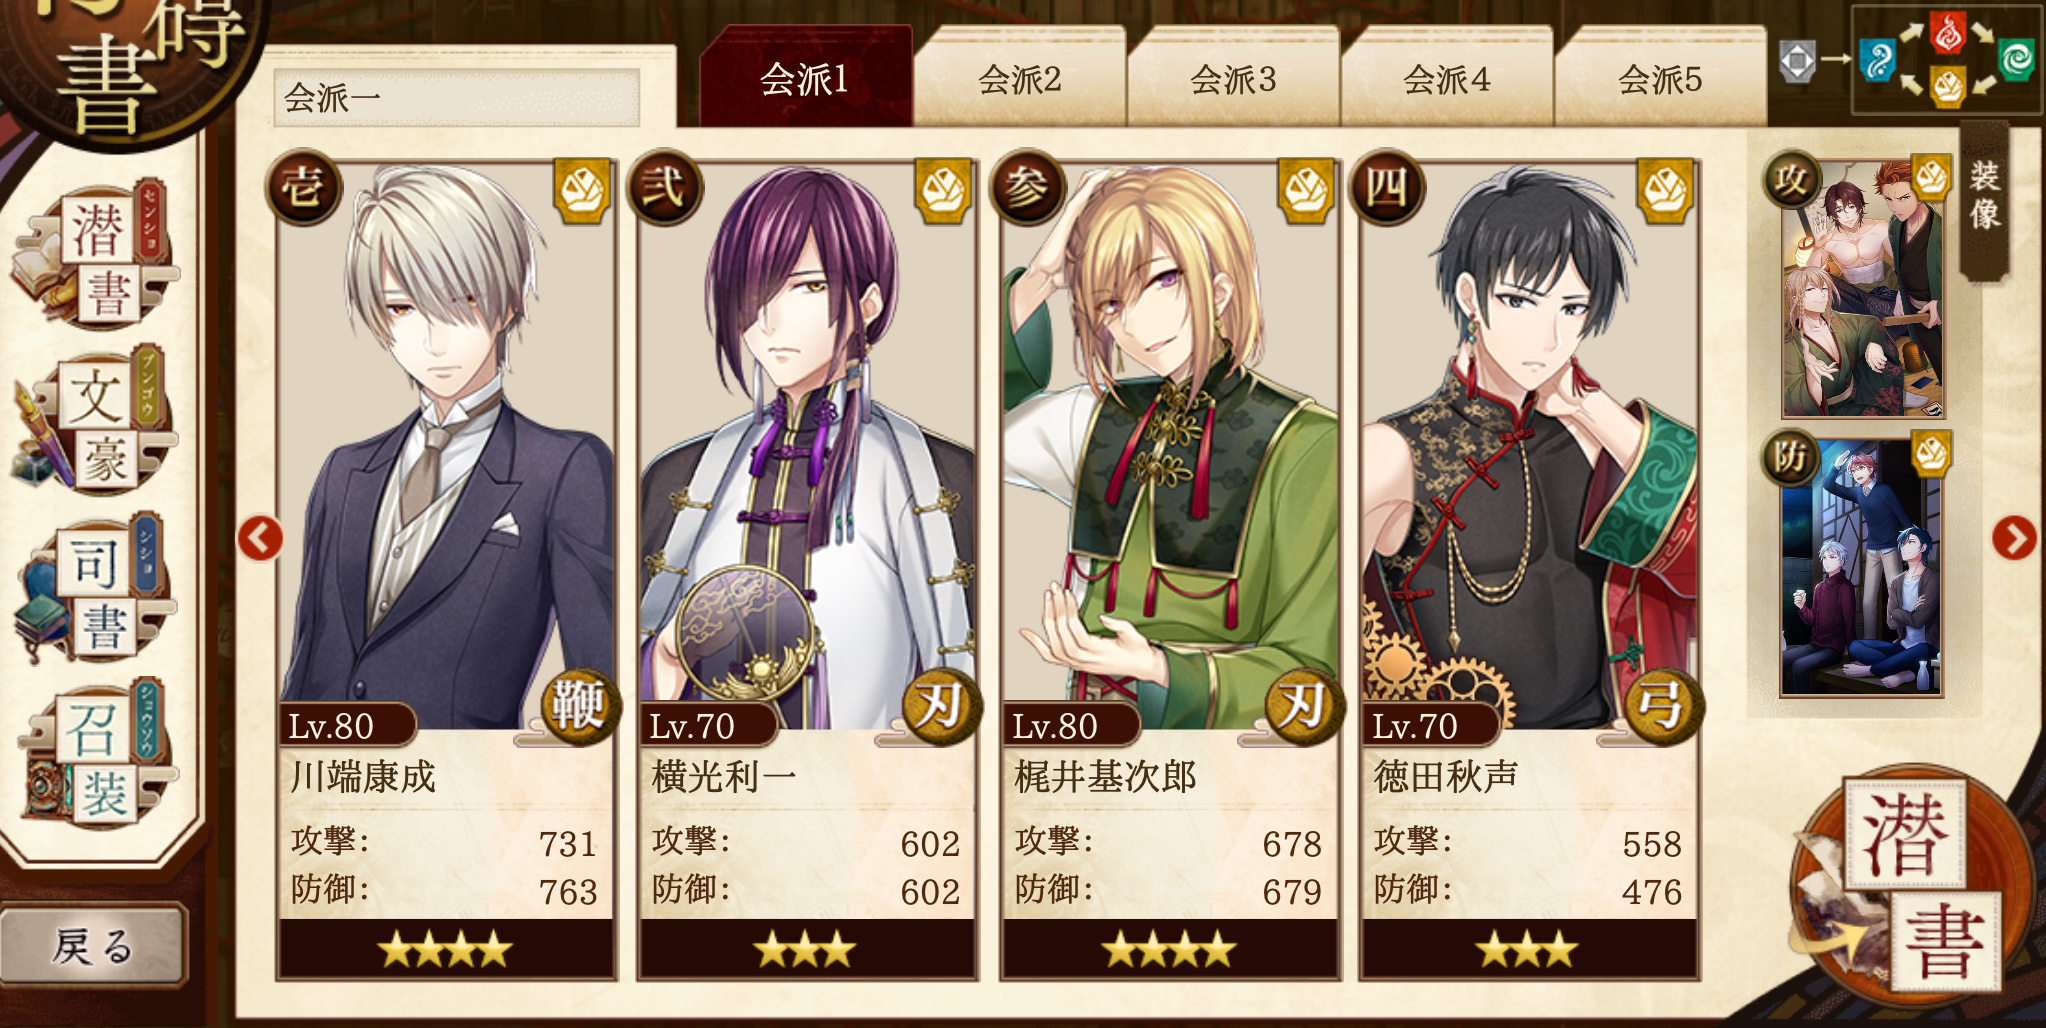This screenshot has width=2046, height=1028.
Task: Click the red right arrow
Action: pos(2014,538)
